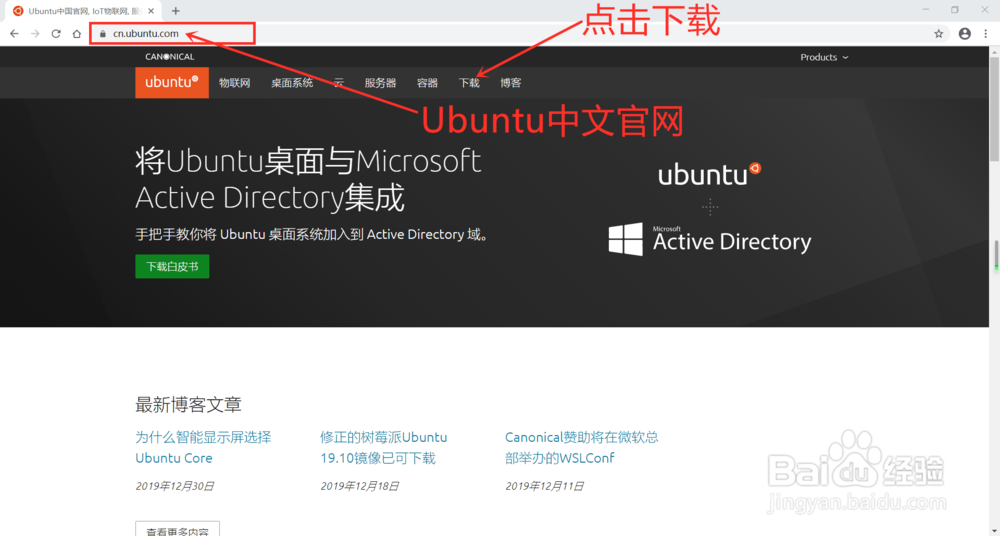The width and height of the screenshot is (1000, 536).
Task: Click the date 2019年12月11日
Action: 544,486
